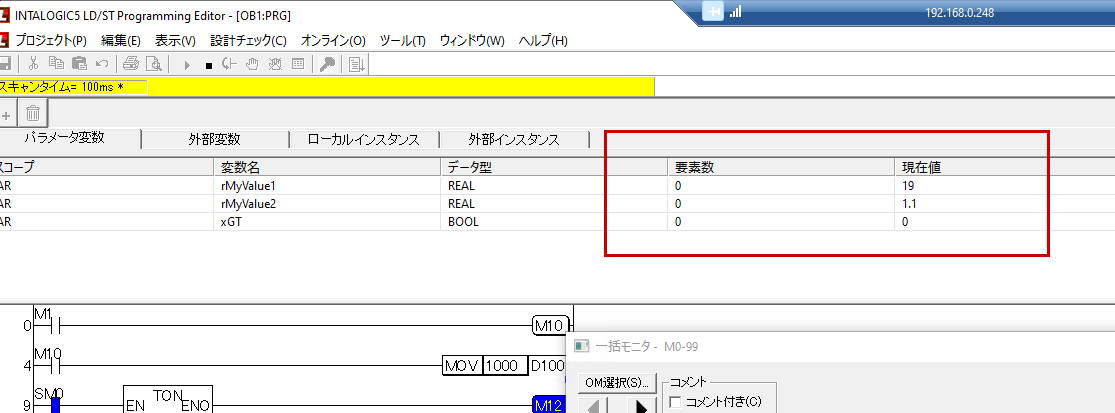
Task: Open the プロジェクト menu
Action: (50, 40)
